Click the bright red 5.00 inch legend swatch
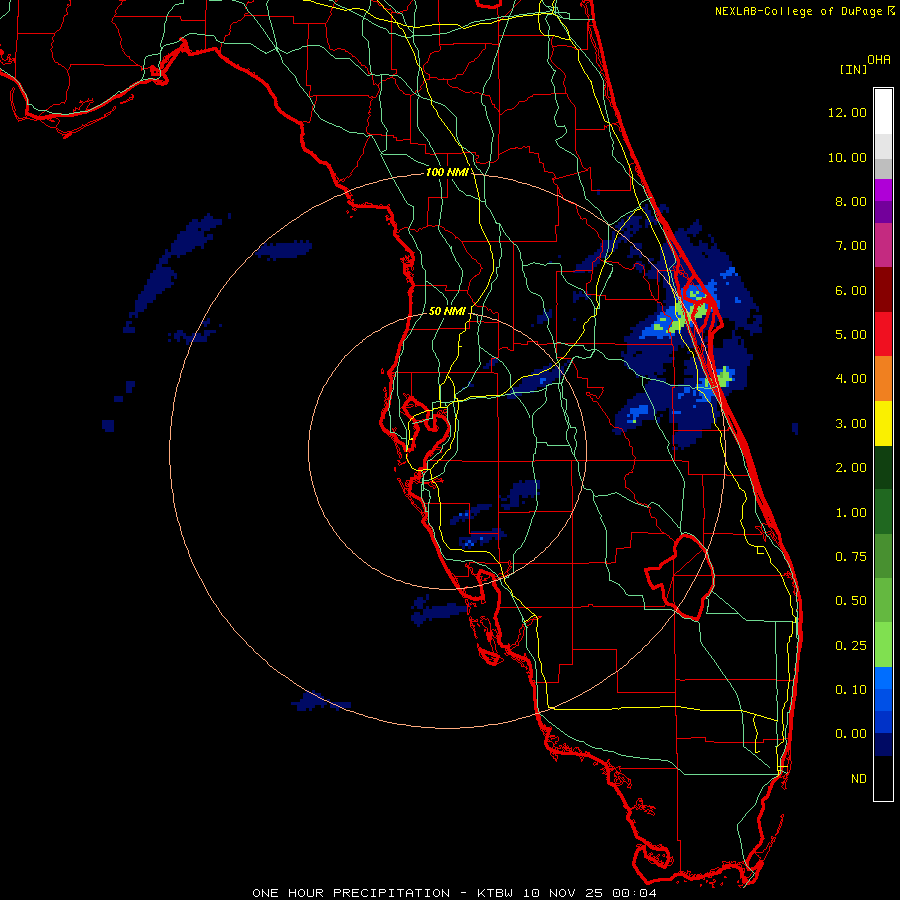This screenshot has height=900, width=900. [x=883, y=334]
